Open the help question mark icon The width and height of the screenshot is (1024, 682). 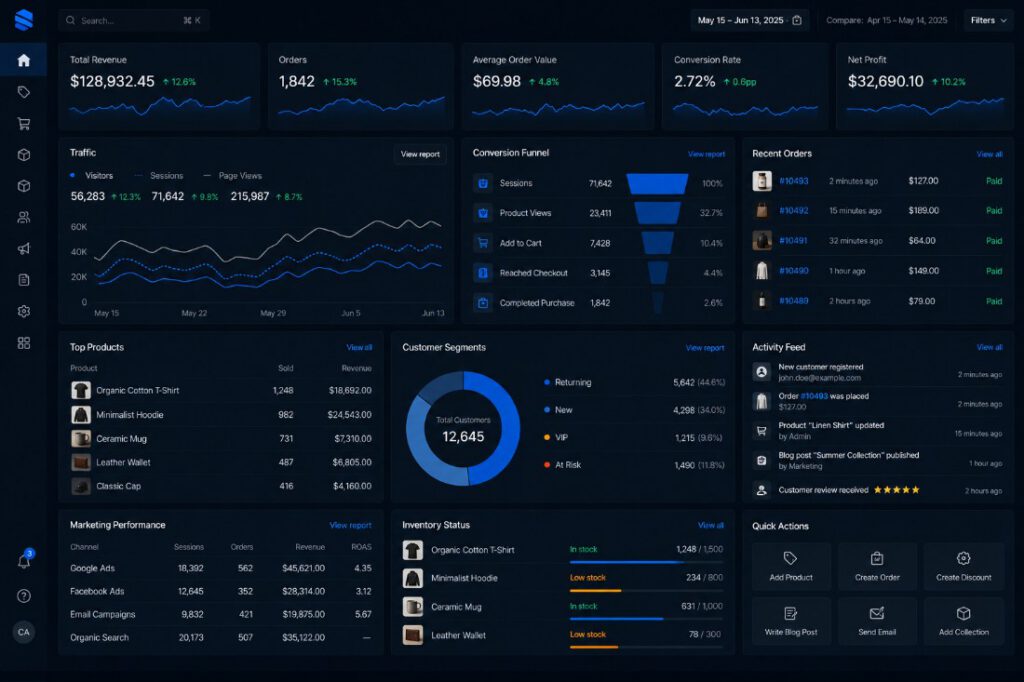[24, 596]
